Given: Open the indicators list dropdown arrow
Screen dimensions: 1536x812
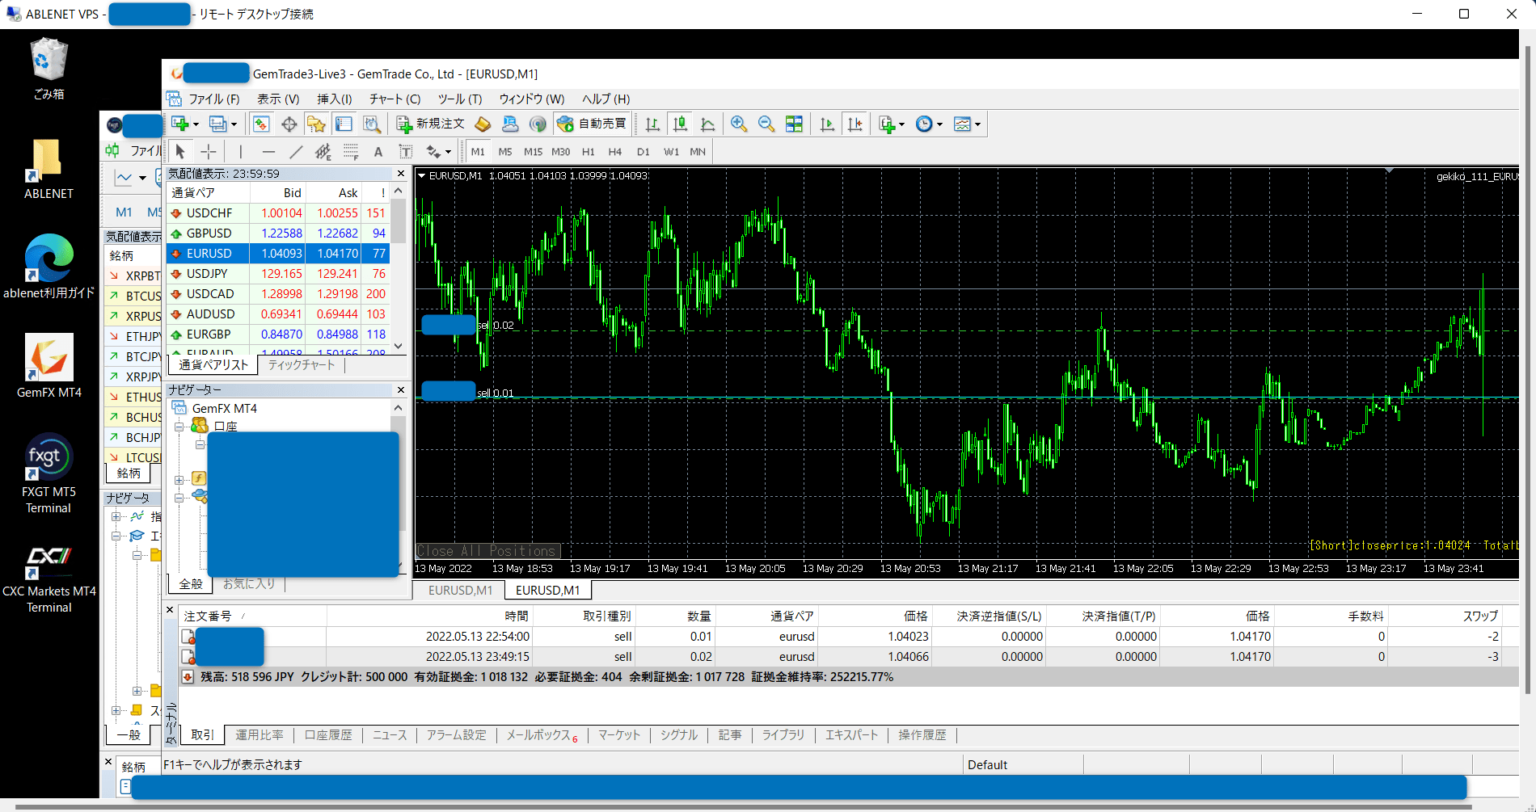Looking at the screenshot, I should [x=901, y=124].
